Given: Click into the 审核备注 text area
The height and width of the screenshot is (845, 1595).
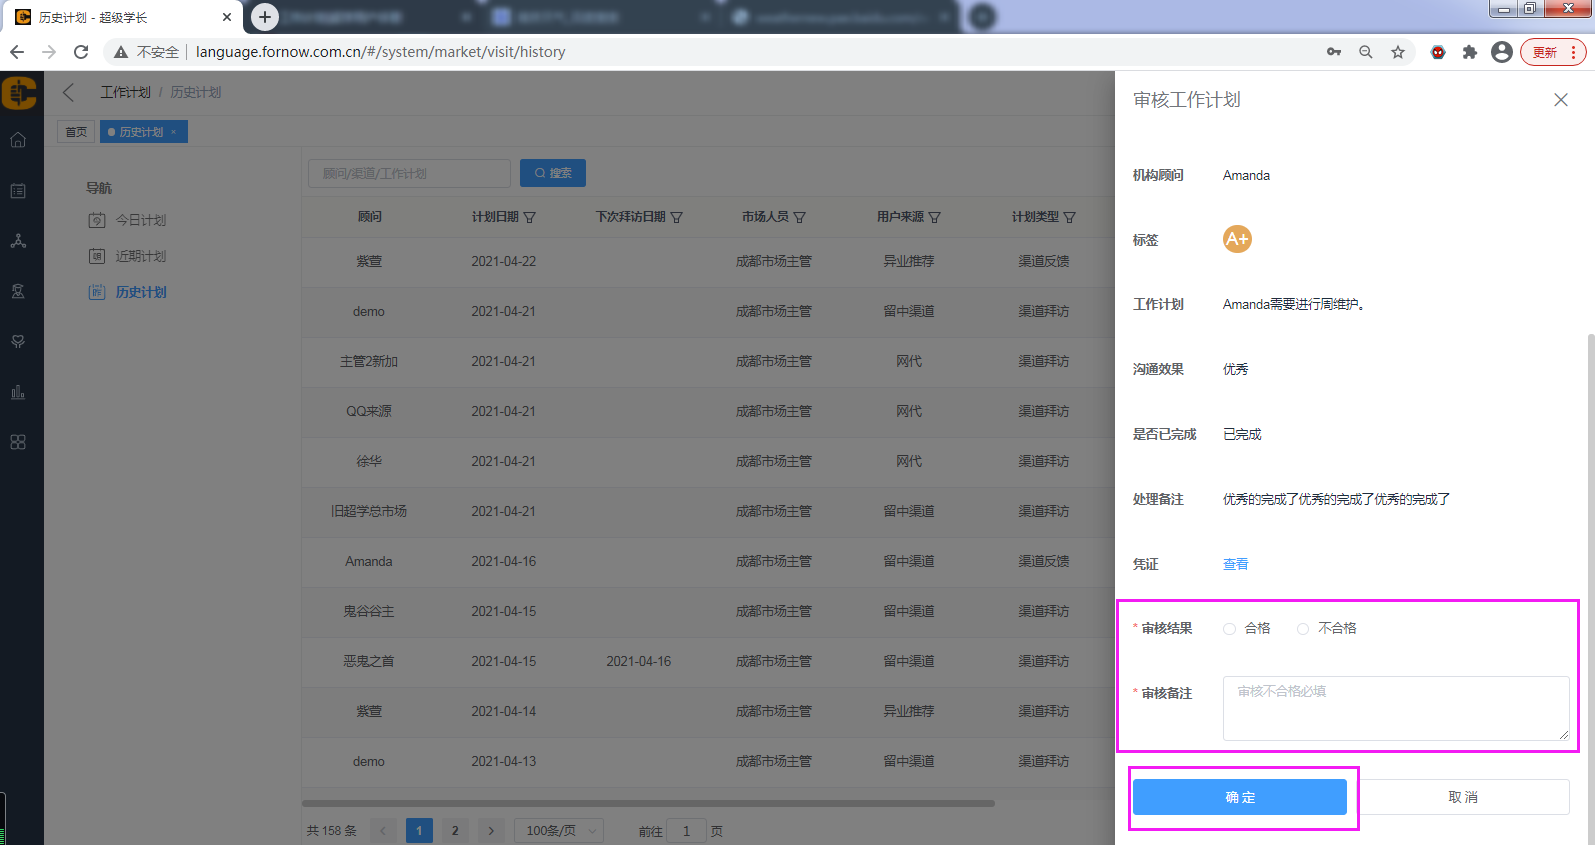Looking at the screenshot, I should [x=1395, y=708].
